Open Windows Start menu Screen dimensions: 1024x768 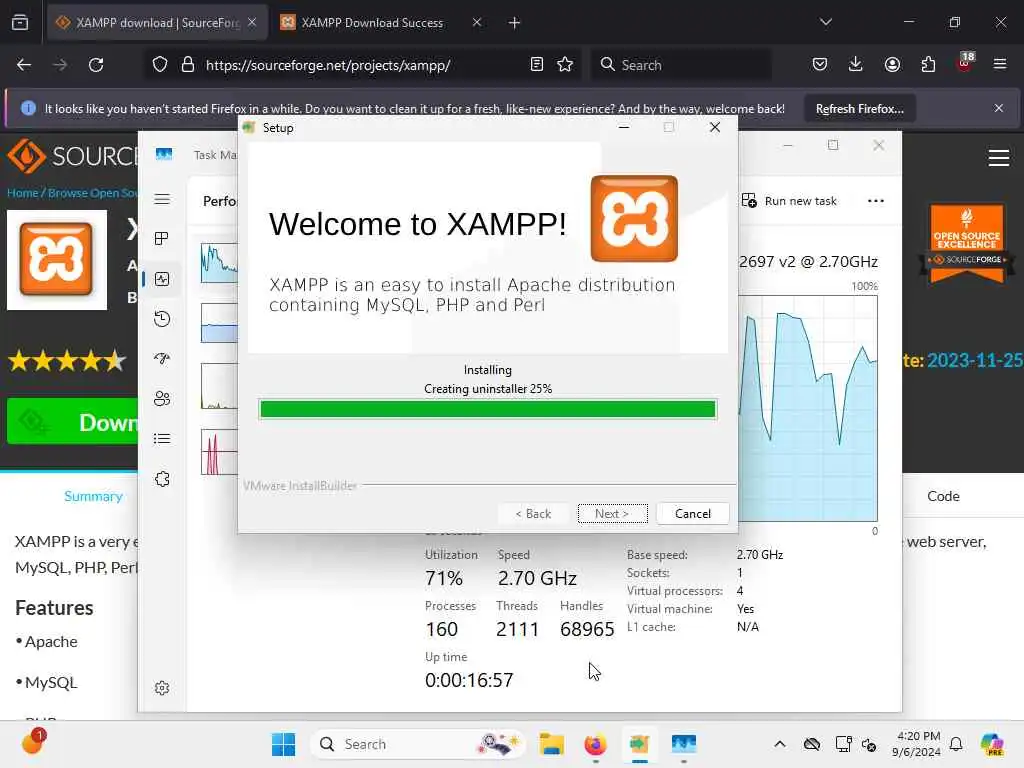pyautogui.click(x=283, y=744)
